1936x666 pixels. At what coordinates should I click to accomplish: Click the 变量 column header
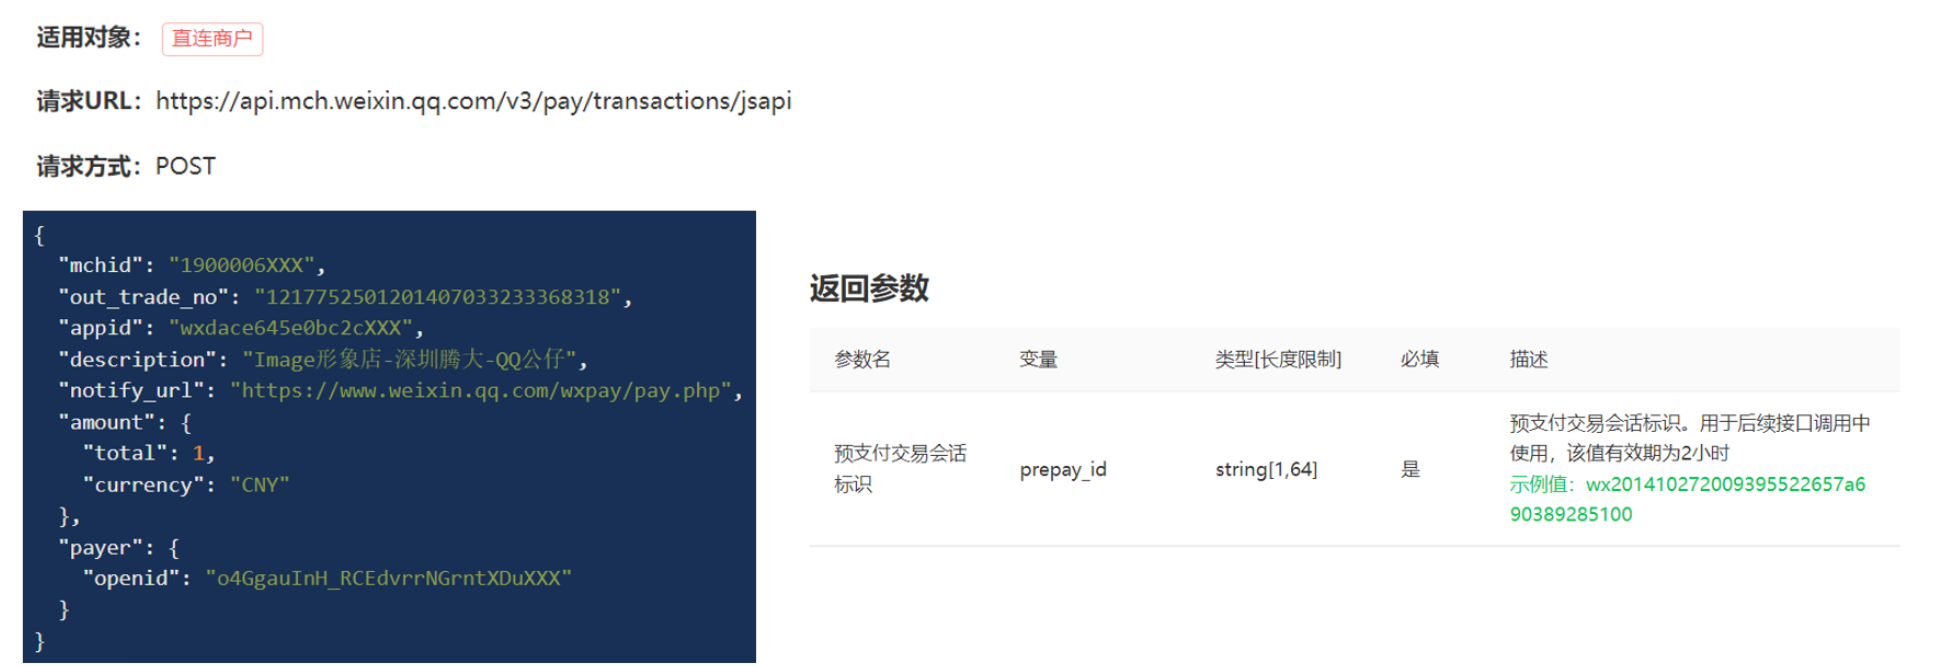[1038, 359]
